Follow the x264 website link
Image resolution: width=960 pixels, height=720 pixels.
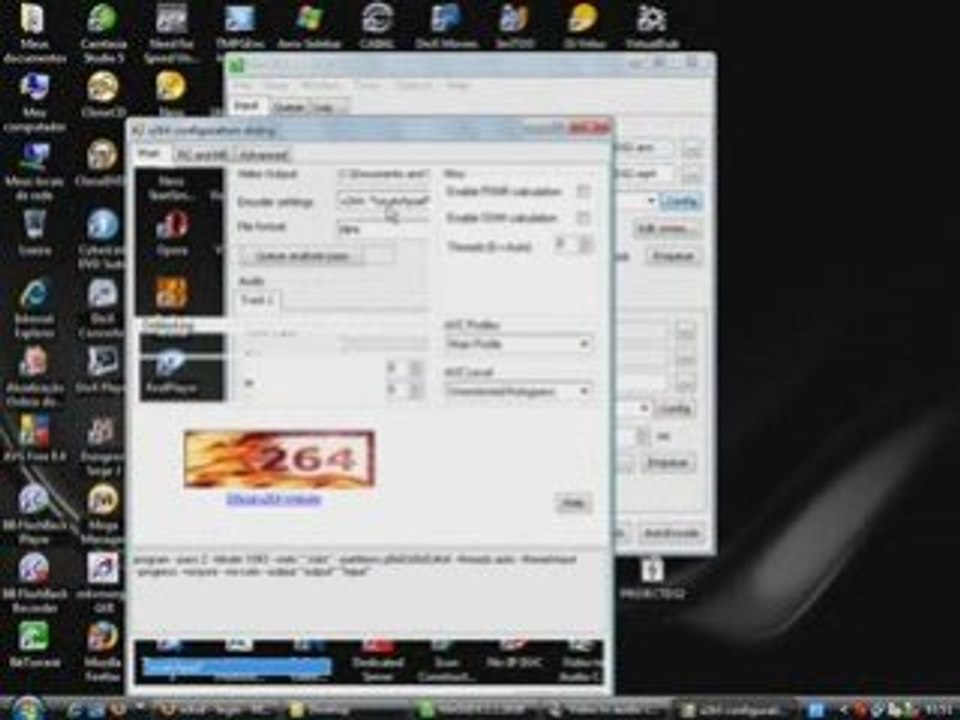[274, 500]
